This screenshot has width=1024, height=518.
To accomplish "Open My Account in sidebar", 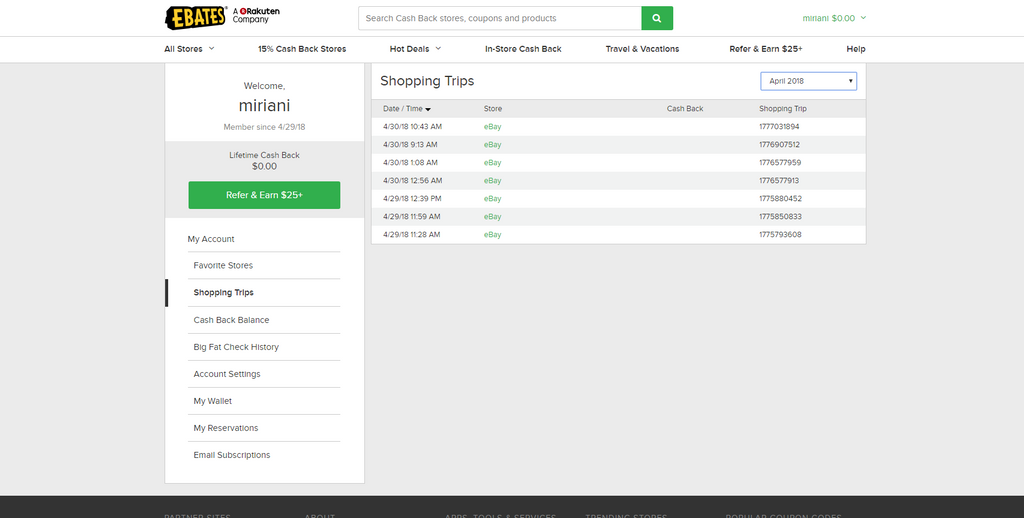I will [211, 239].
